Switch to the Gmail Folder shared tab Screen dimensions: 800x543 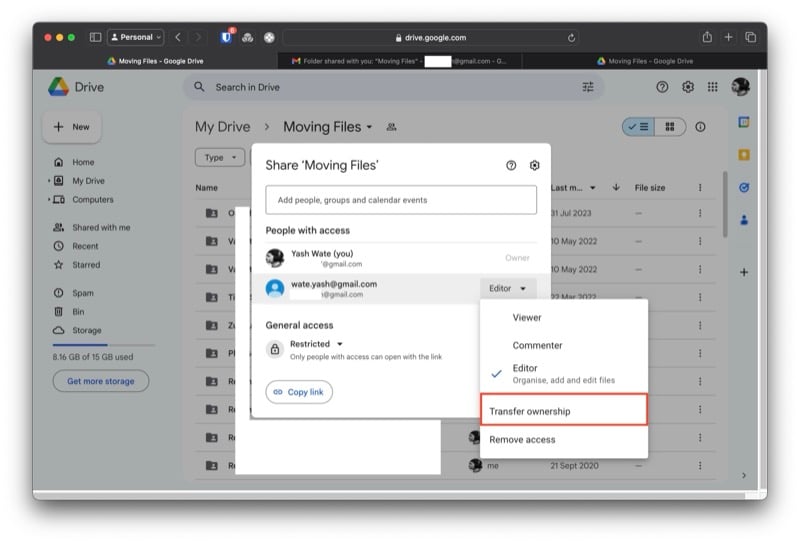[399, 61]
